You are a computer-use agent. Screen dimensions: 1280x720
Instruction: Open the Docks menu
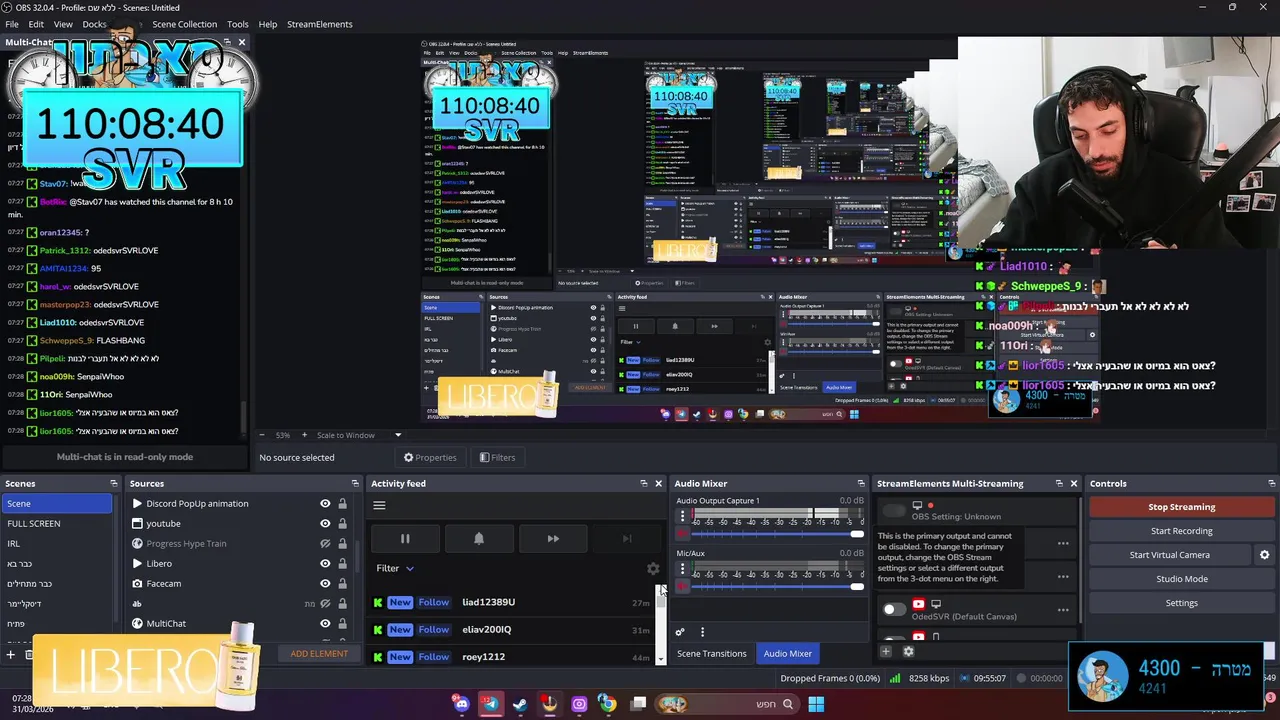point(94,24)
